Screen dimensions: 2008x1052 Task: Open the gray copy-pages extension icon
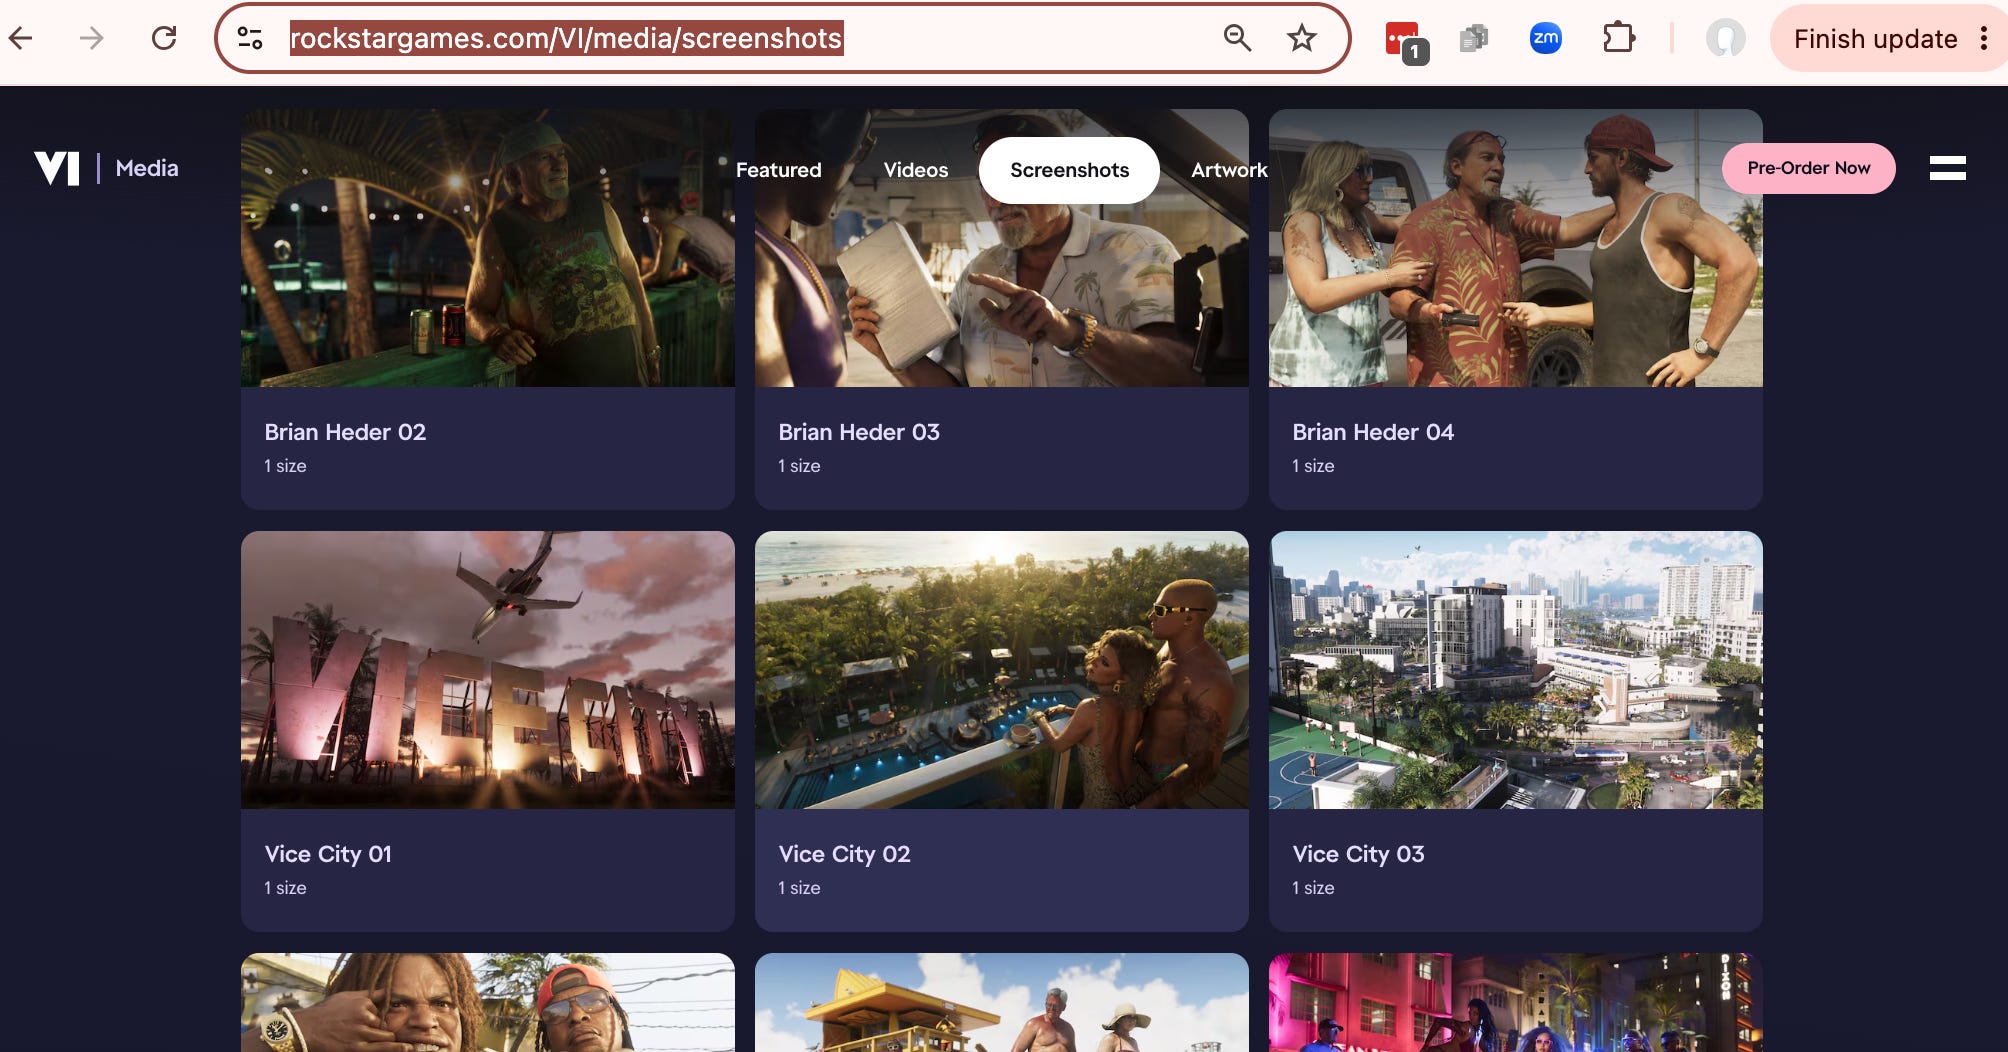pyautogui.click(x=1474, y=39)
